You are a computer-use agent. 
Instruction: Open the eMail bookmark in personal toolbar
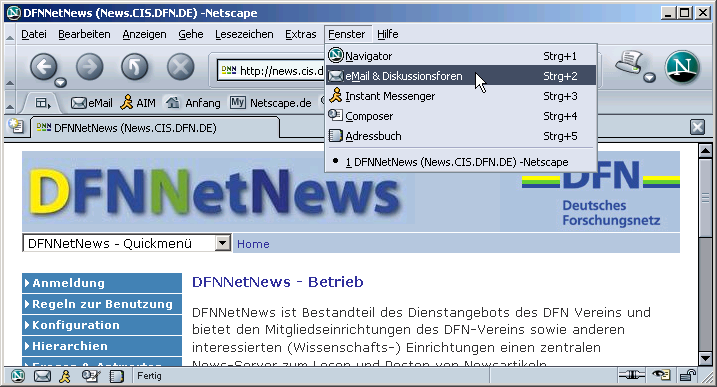[92, 103]
